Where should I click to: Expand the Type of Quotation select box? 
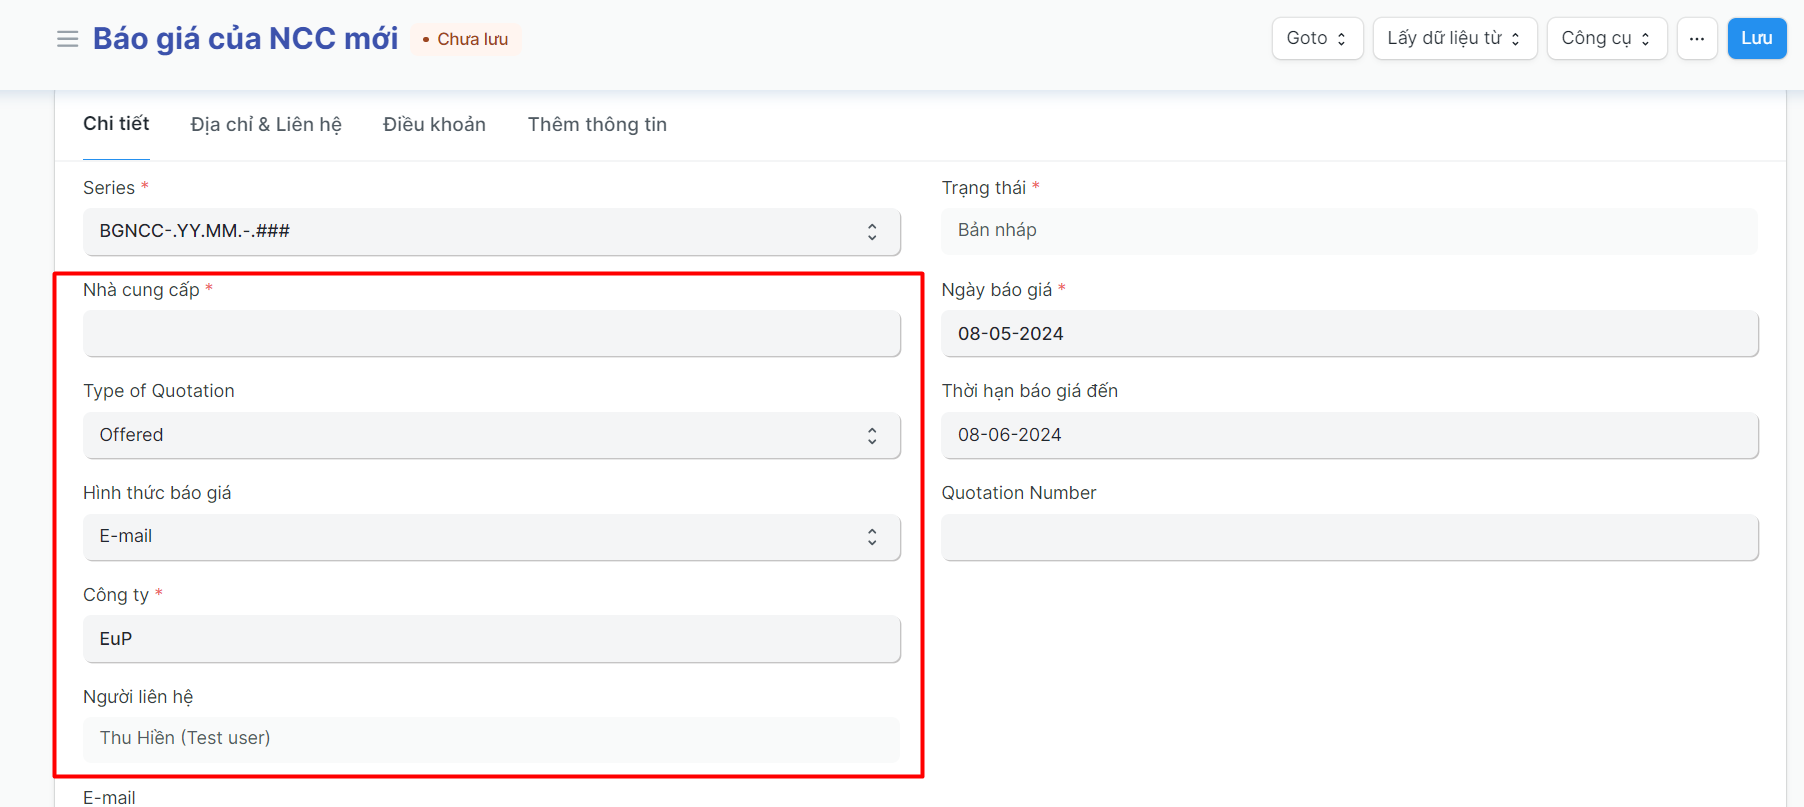[x=491, y=436]
